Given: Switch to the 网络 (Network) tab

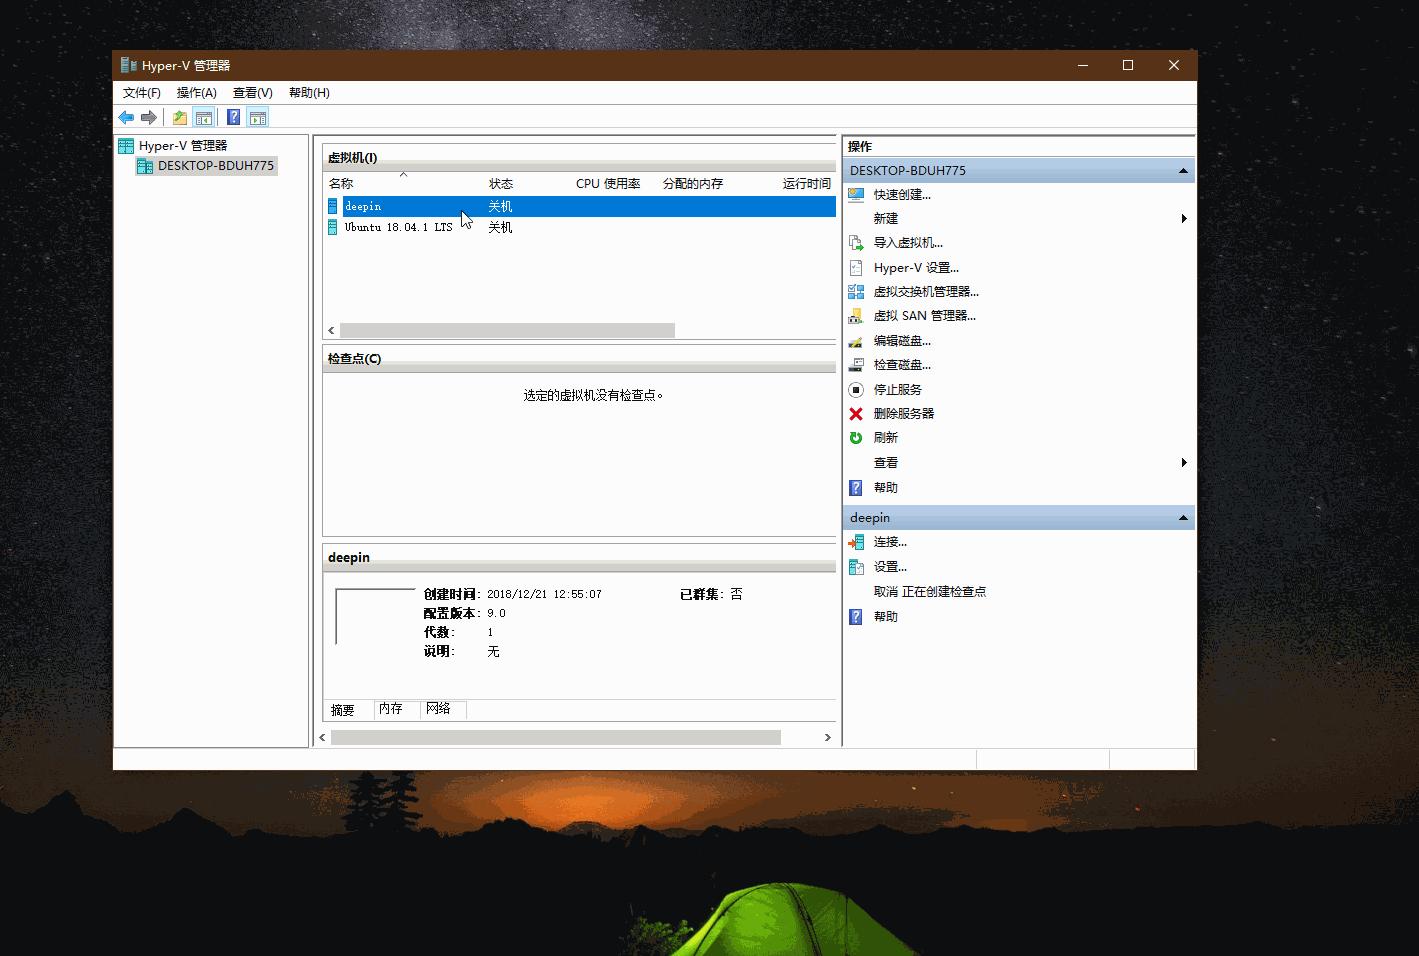Looking at the screenshot, I should pyautogui.click(x=440, y=709).
